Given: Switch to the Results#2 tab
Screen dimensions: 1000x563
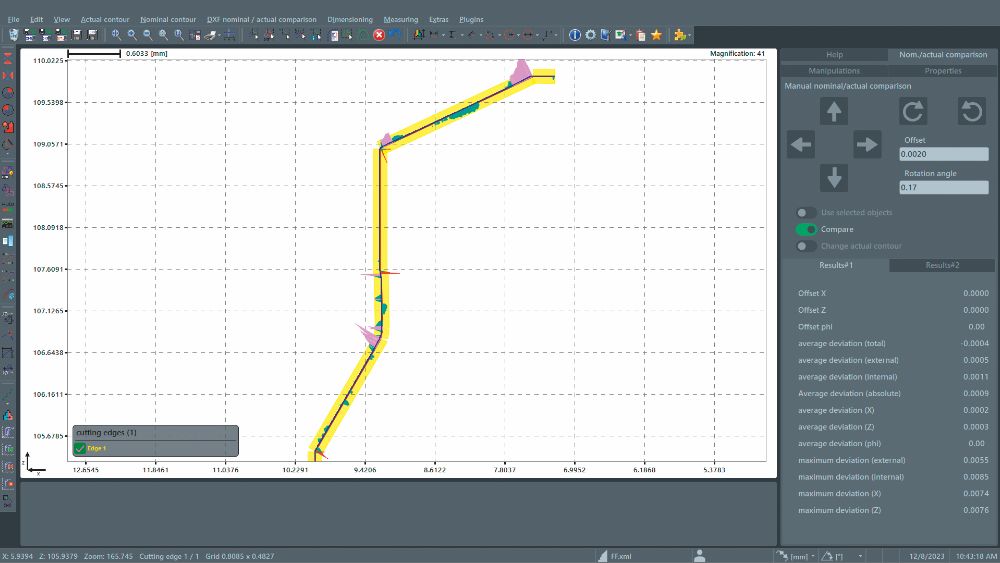Looking at the screenshot, I should click(x=942, y=265).
